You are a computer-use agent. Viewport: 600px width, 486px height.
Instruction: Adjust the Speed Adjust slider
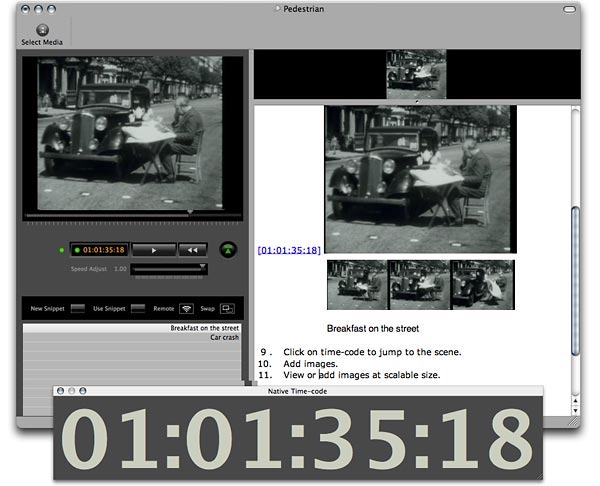pyautogui.click(x=168, y=268)
